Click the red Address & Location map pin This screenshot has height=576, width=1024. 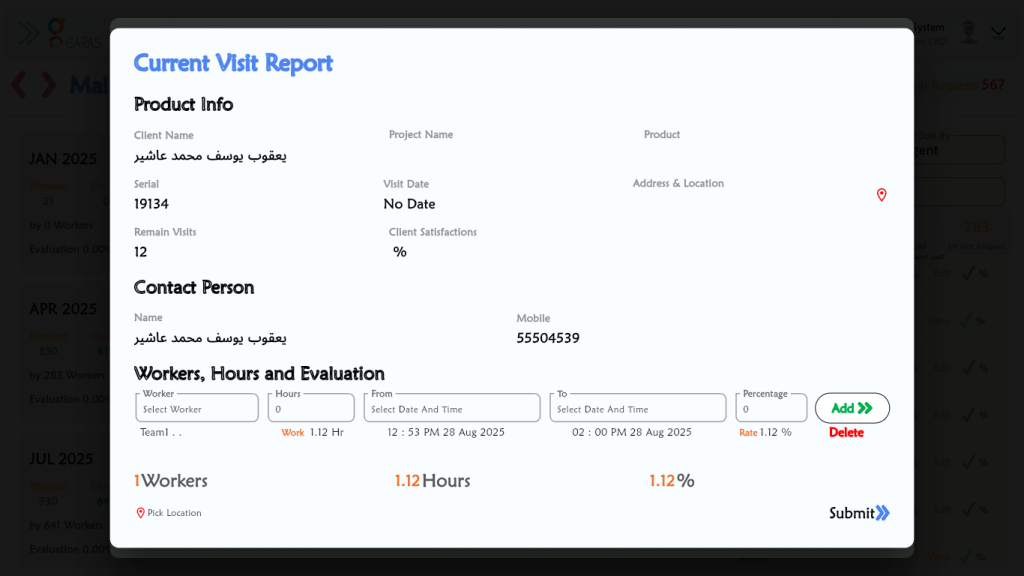coord(881,195)
